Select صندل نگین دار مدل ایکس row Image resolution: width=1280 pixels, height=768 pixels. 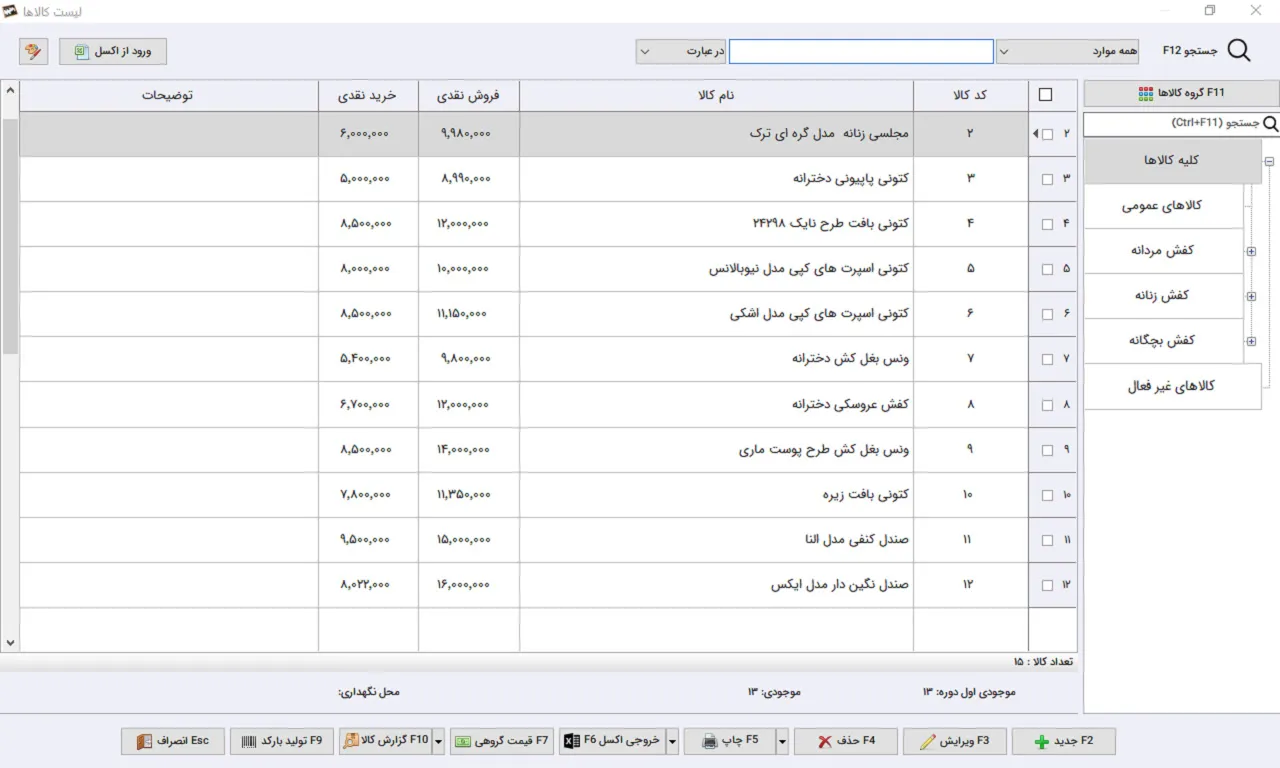(548, 585)
